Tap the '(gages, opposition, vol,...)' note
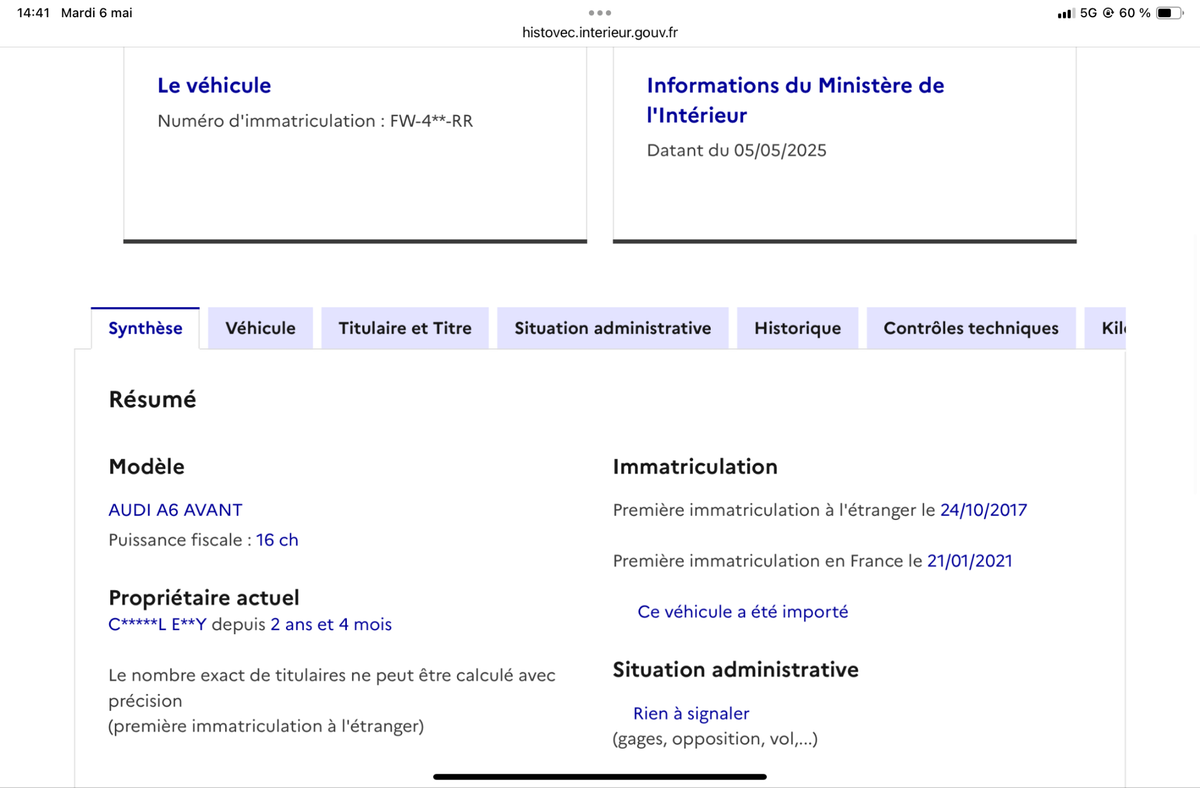Image resolution: width=1200 pixels, height=788 pixels. 715,740
